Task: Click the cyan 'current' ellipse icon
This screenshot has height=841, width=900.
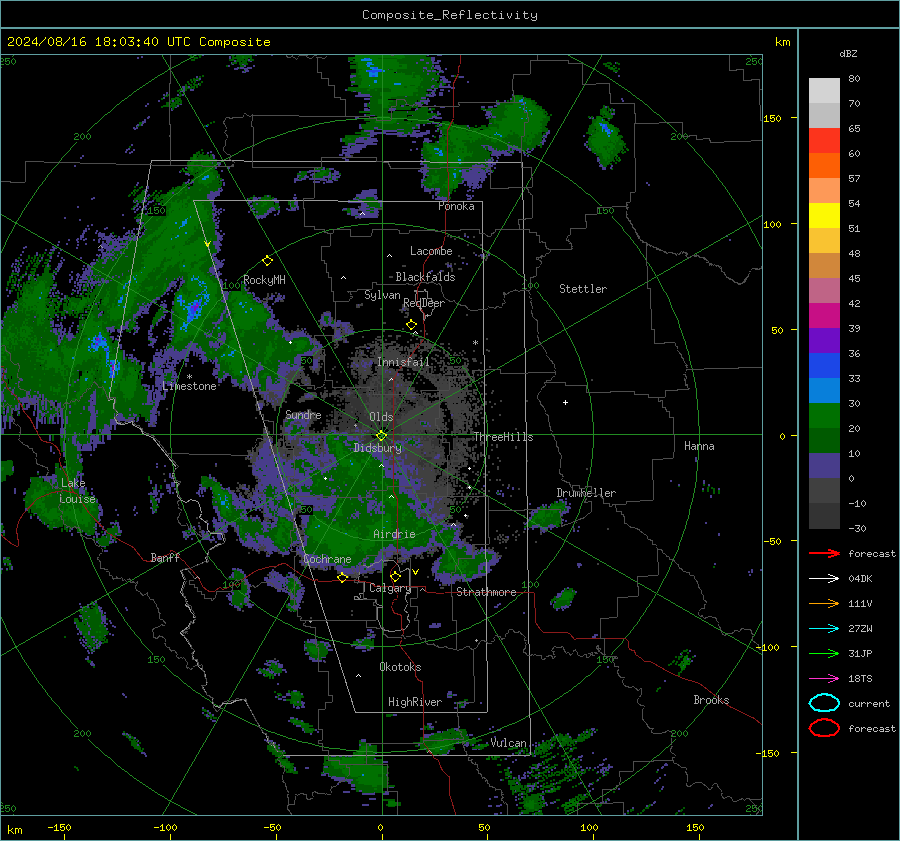Action: 824,703
